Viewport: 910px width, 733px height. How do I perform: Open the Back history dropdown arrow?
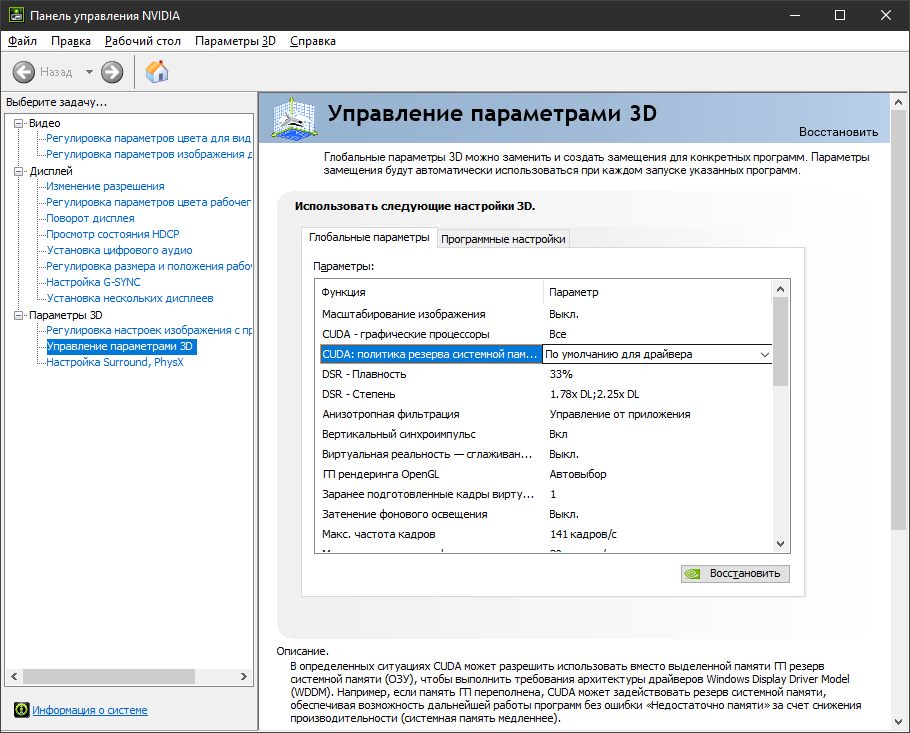tap(89, 72)
